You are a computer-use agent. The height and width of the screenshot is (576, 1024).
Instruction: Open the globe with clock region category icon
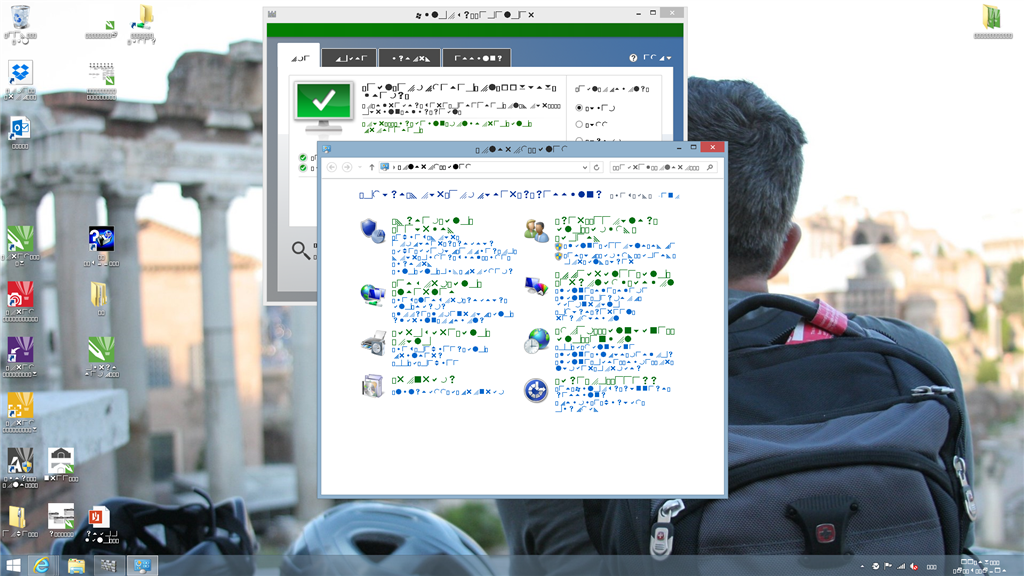pyautogui.click(x=536, y=340)
